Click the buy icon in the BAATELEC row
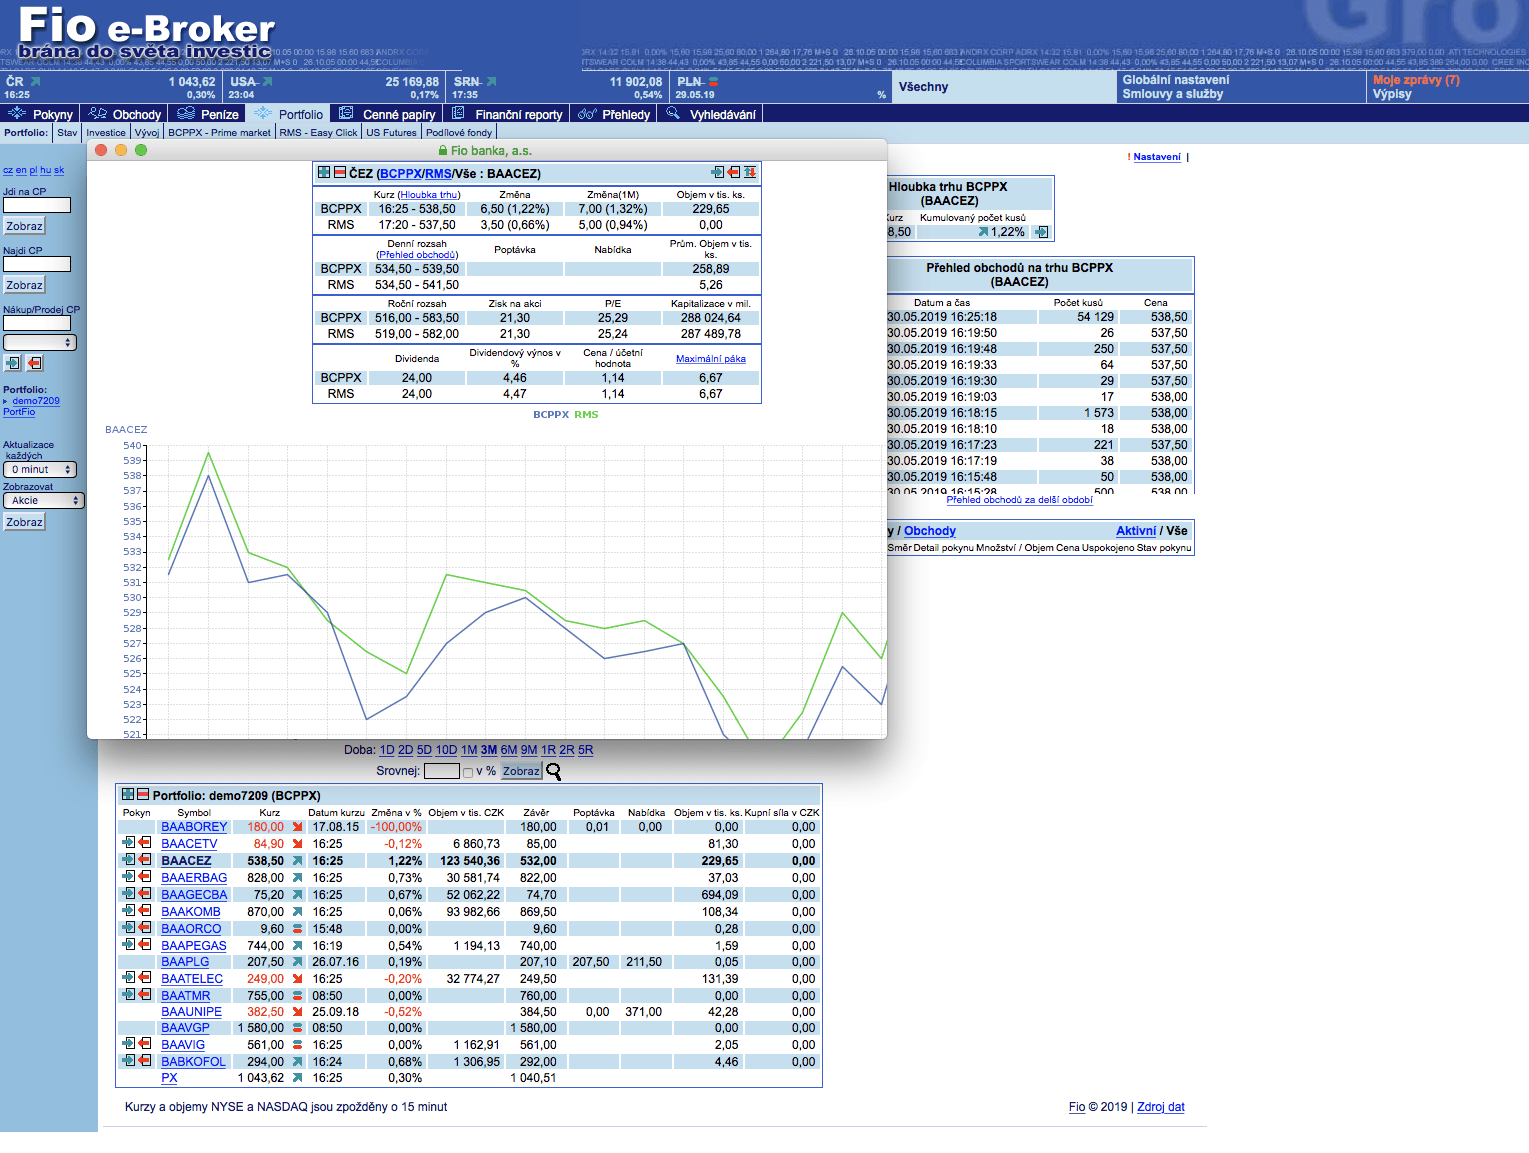 (x=128, y=978)
